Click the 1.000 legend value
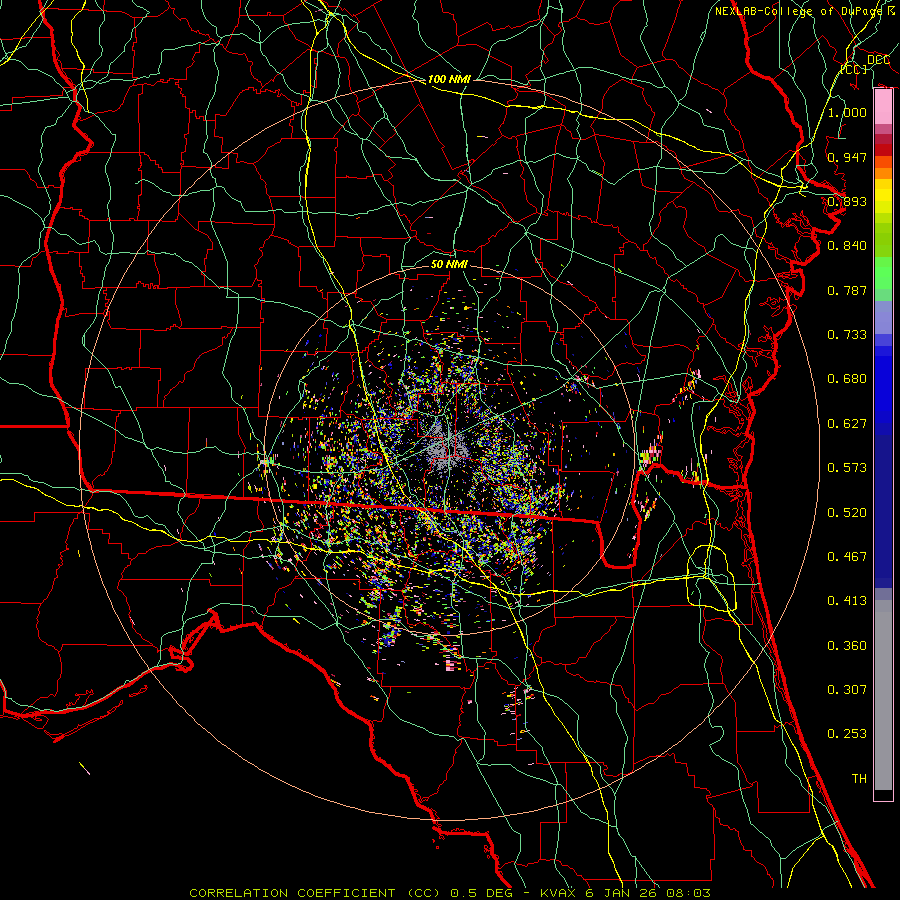Screen dimensions: 900x900 click(847, 112)
